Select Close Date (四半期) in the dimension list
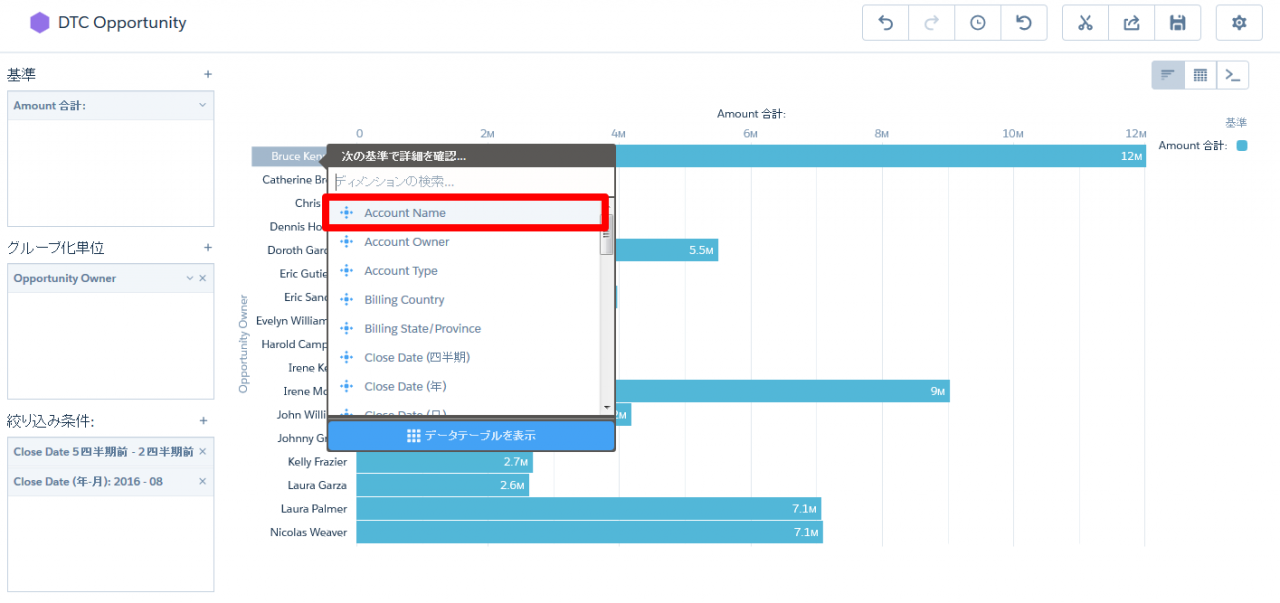The width and height of the screenshot is (1280, 603). tap(465, 358)
